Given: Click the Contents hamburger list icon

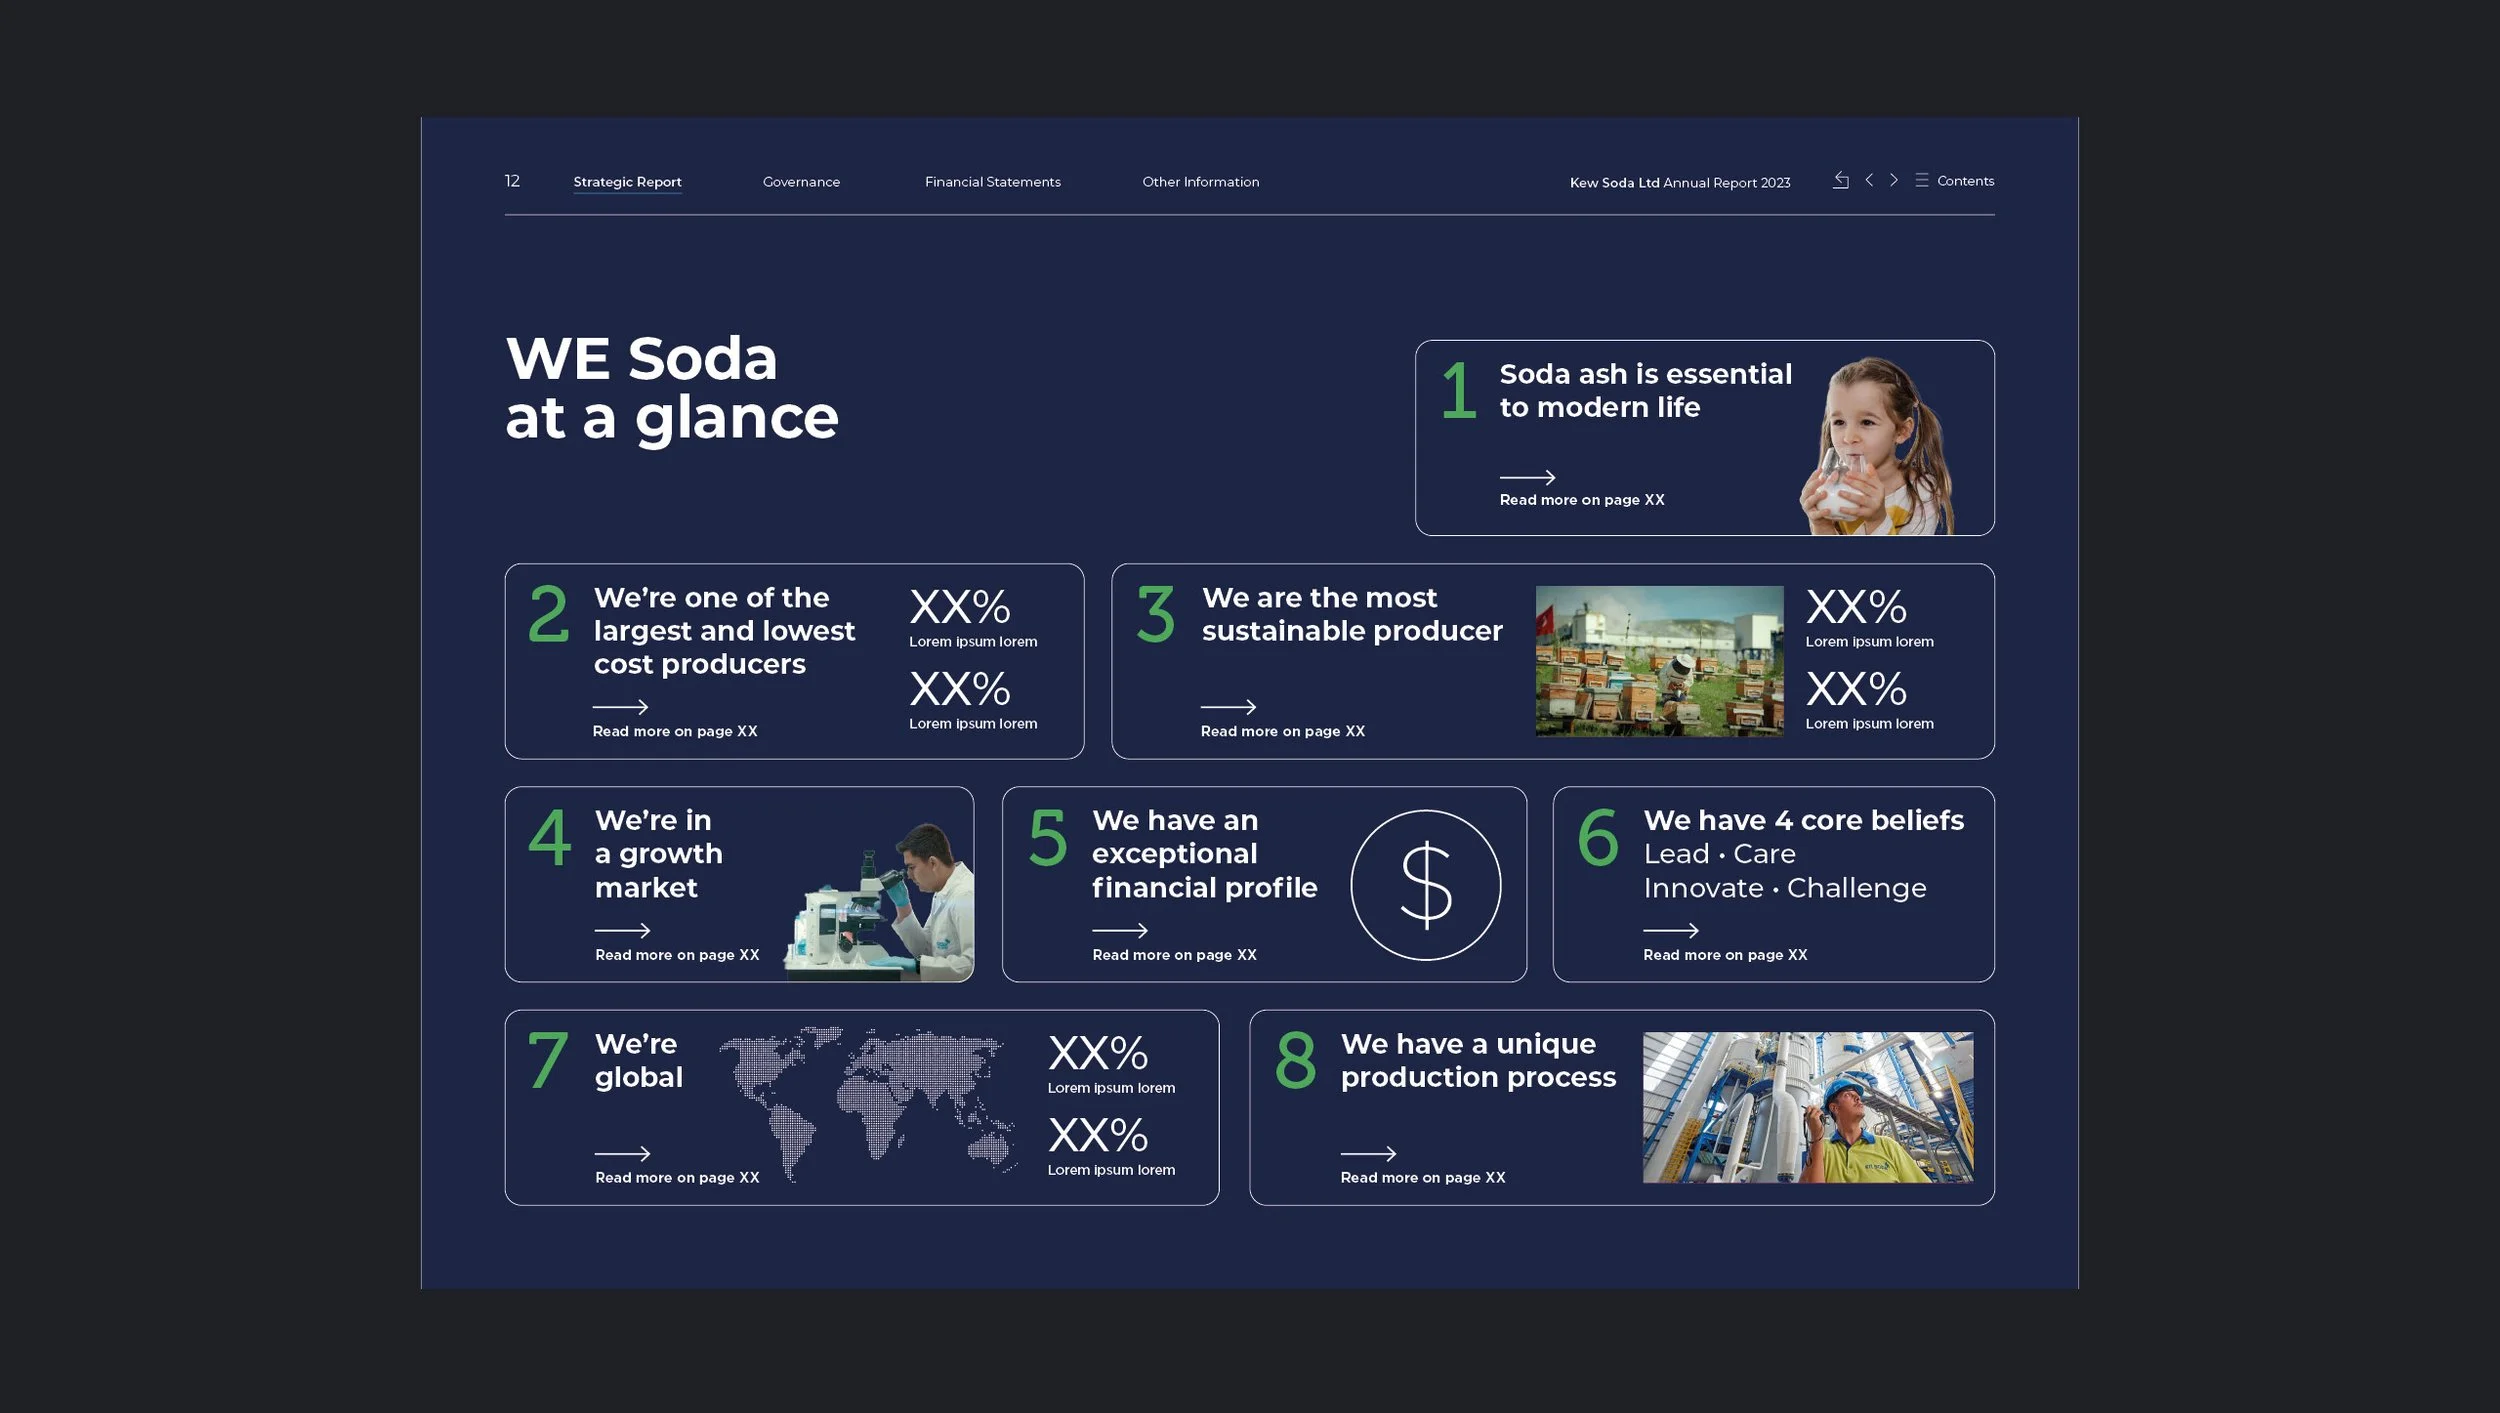Looking at the screenshot, I should click(1921, 180).
